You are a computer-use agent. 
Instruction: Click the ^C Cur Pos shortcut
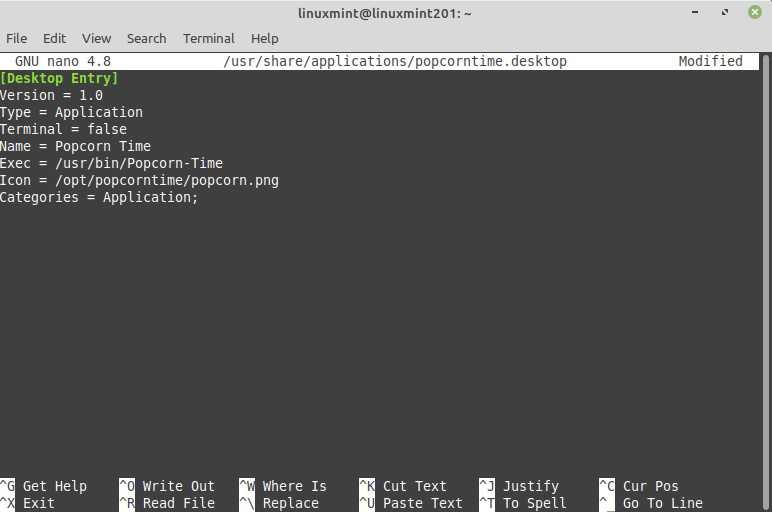(x=639, y=486)
